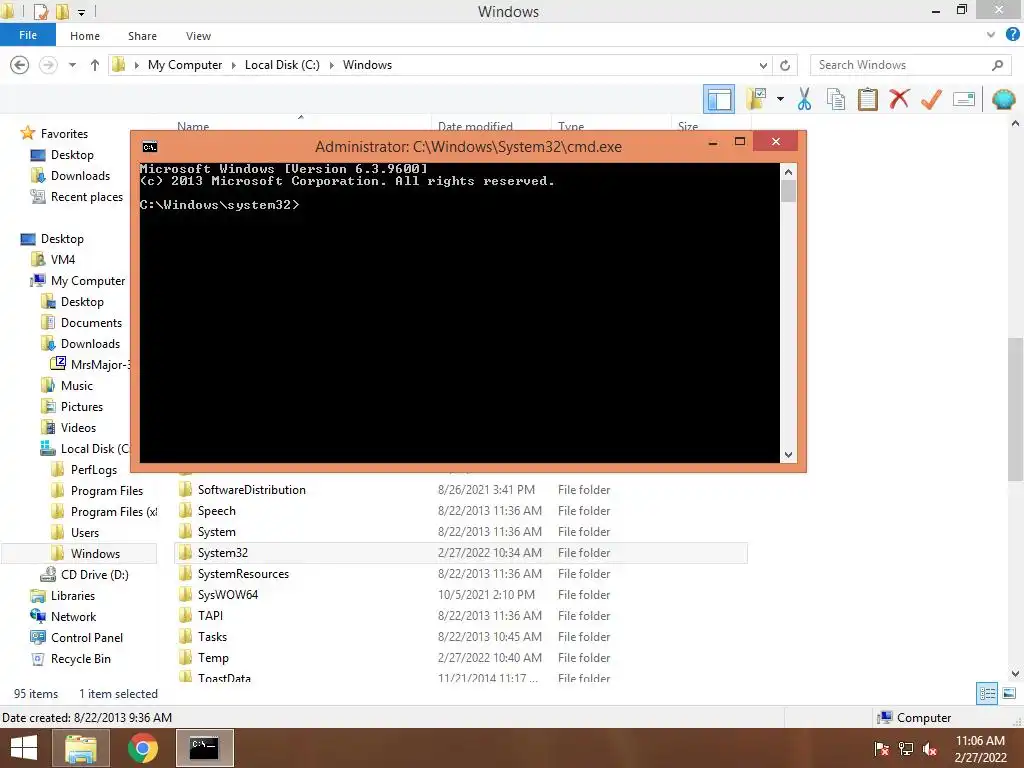This screenshot has width=1024, height=768.
Task: Open the Share ribbon tab
Action: [142, 36]
